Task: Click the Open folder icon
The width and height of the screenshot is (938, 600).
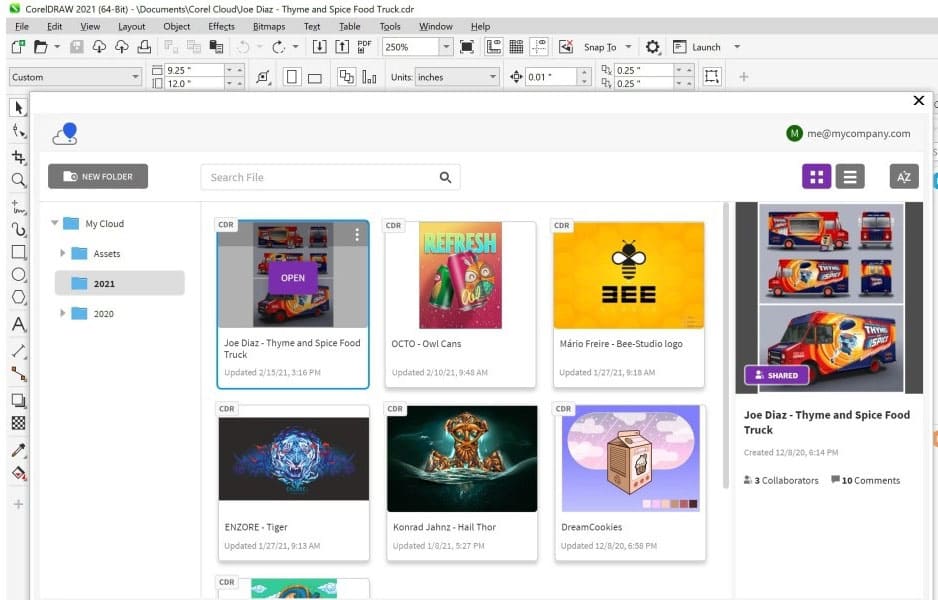Action: [x=40, y=47]
